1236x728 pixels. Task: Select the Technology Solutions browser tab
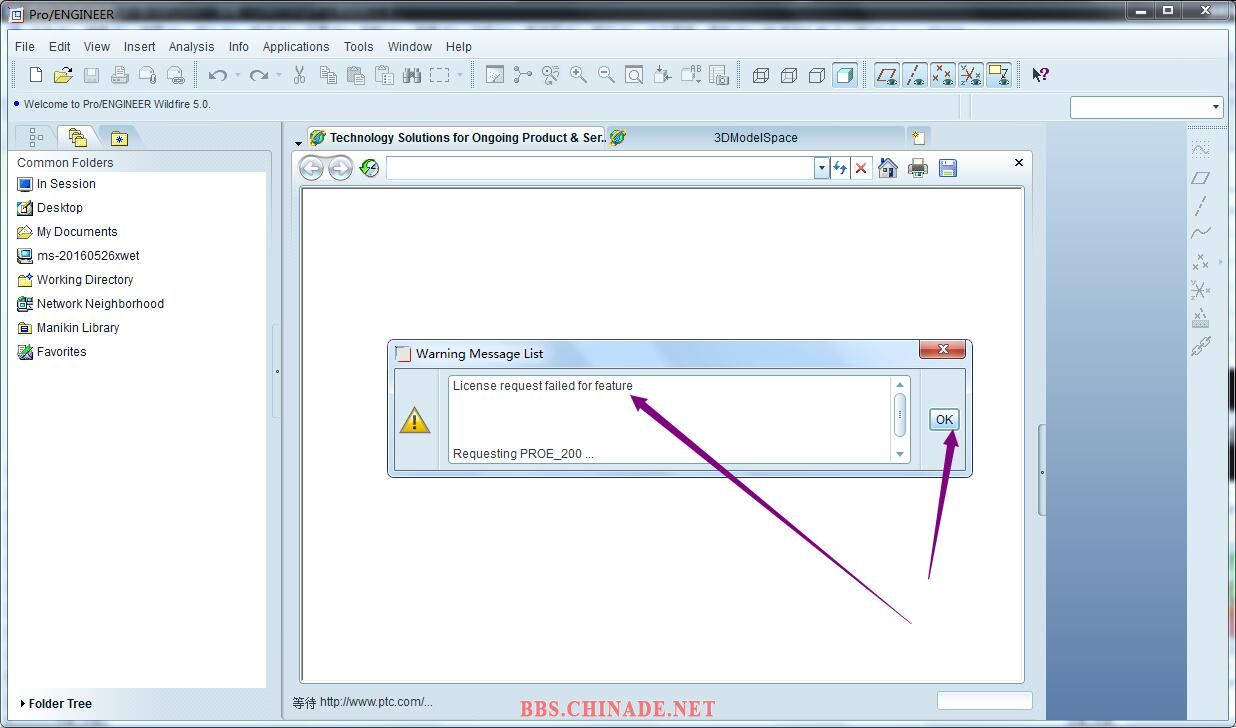[x=457, y=137]
